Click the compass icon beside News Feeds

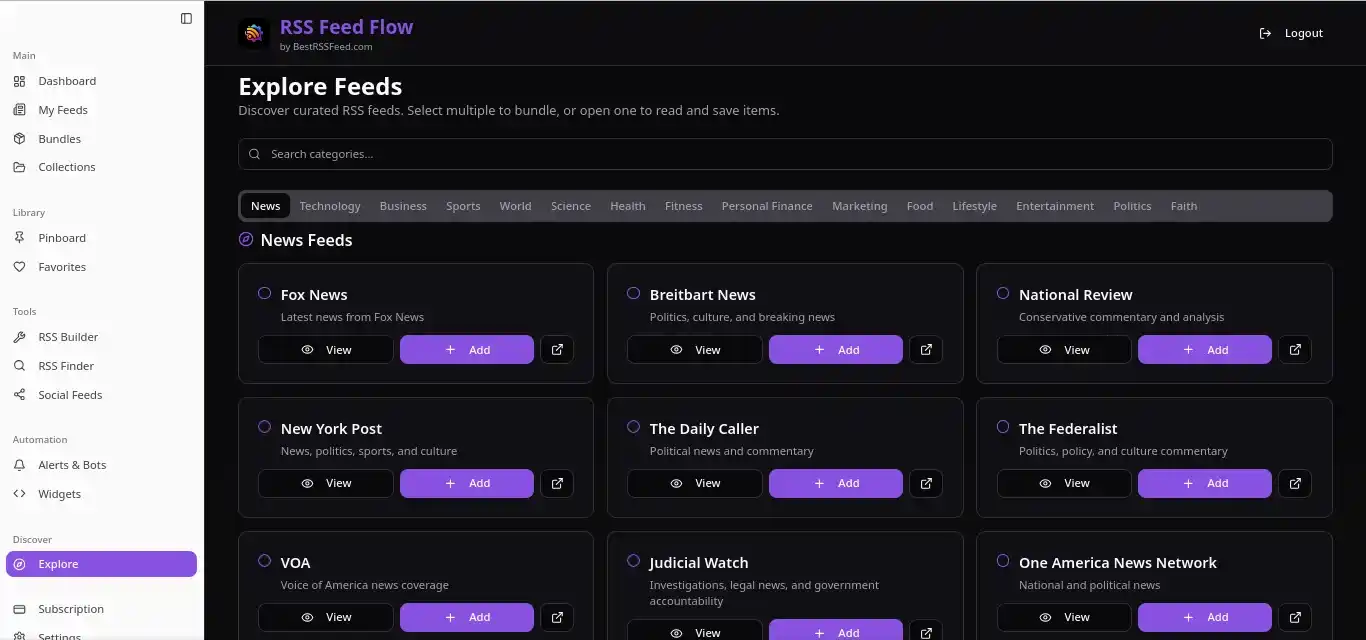[x=246, y=239]
